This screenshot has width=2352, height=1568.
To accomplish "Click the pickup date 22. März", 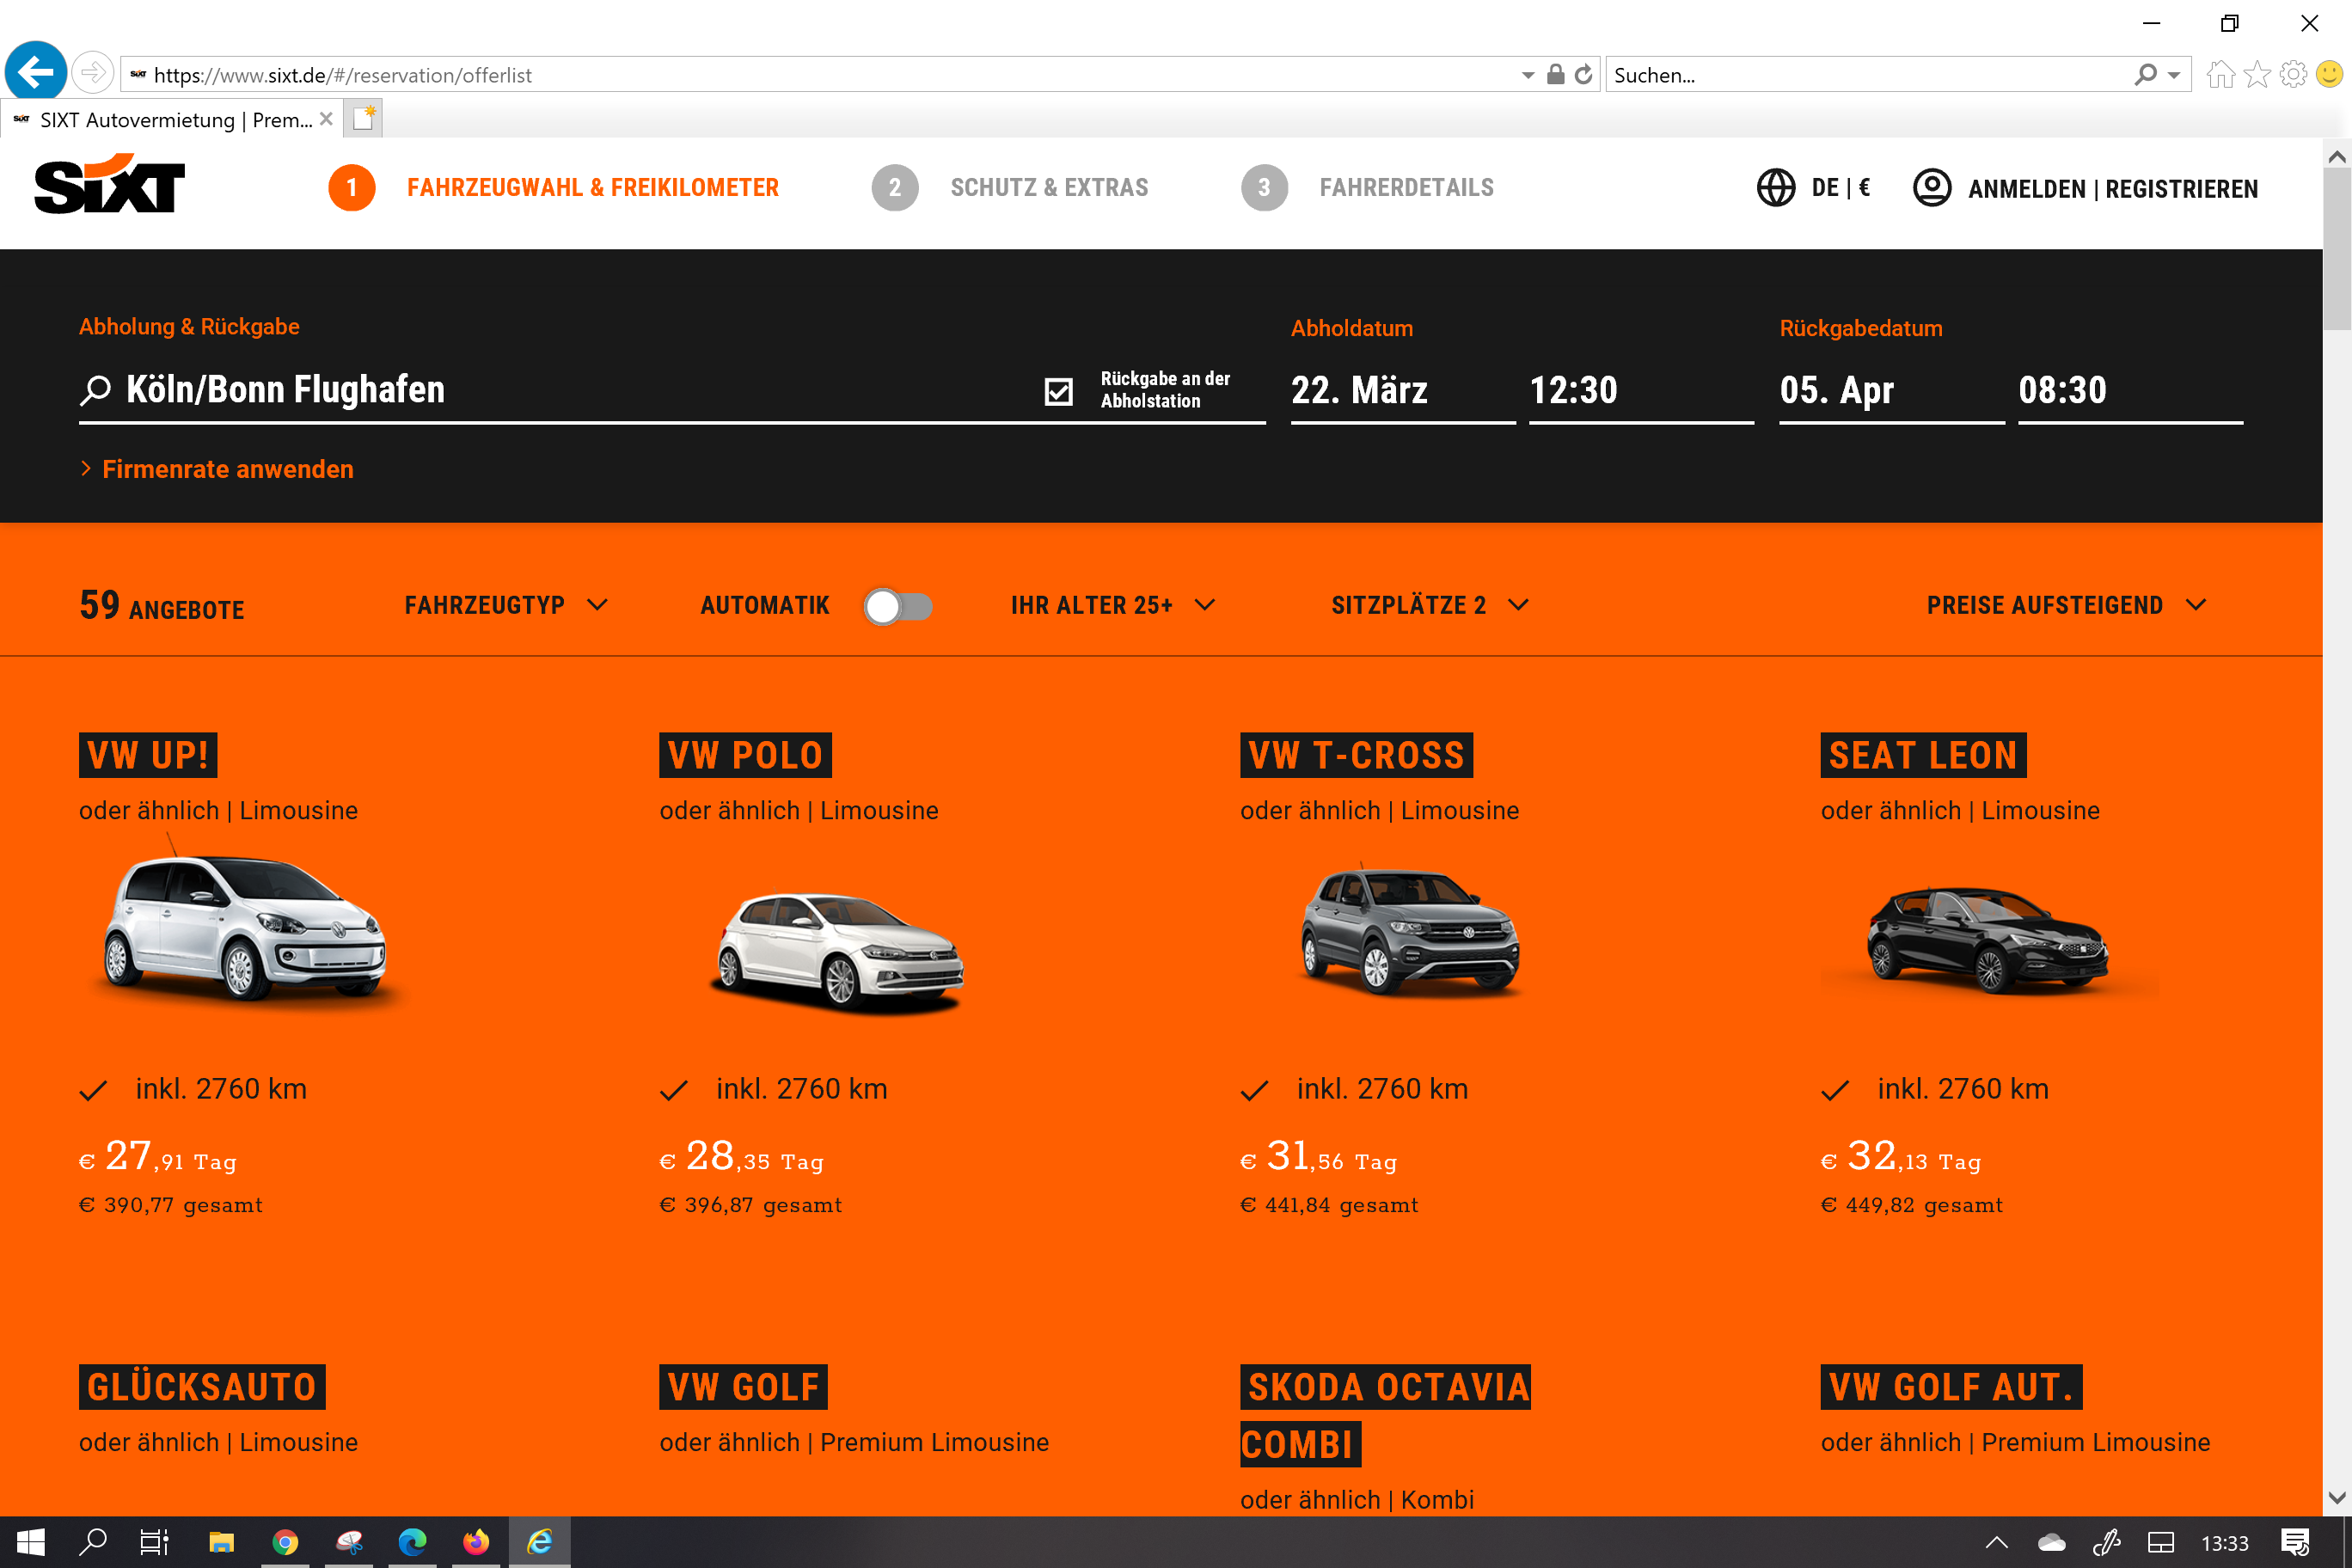I will click(x=1403, y=390).
